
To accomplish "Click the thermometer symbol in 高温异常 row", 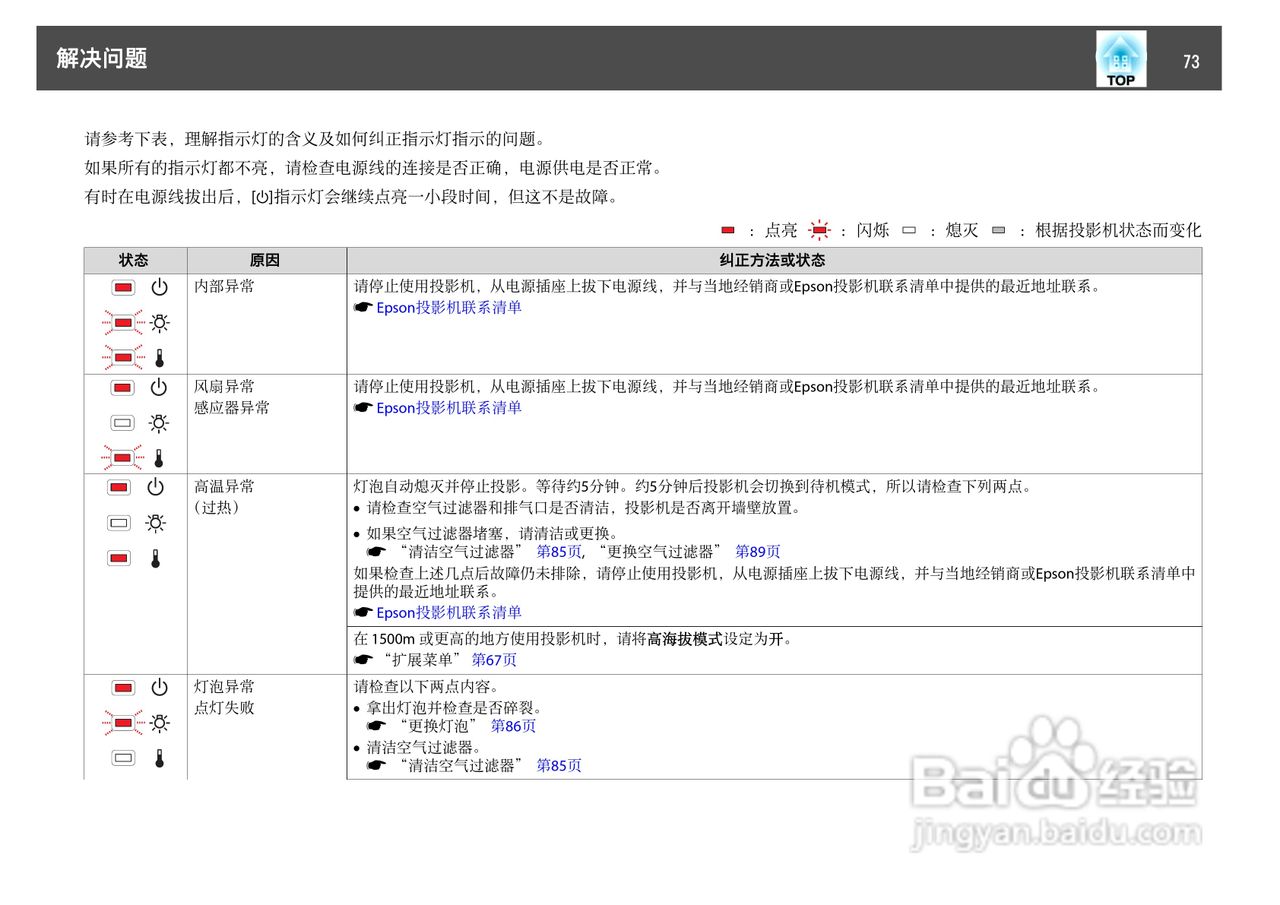I will (155, 558).
